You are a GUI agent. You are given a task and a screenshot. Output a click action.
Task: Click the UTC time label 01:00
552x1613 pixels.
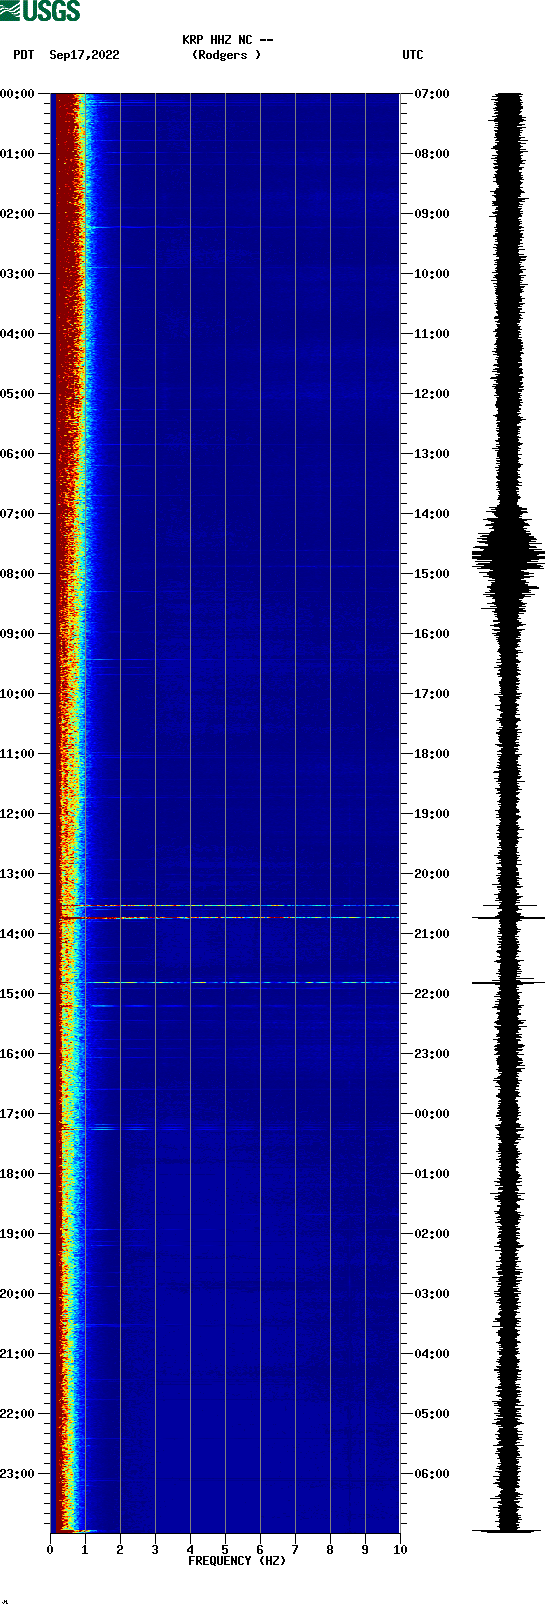[432, 1174]
